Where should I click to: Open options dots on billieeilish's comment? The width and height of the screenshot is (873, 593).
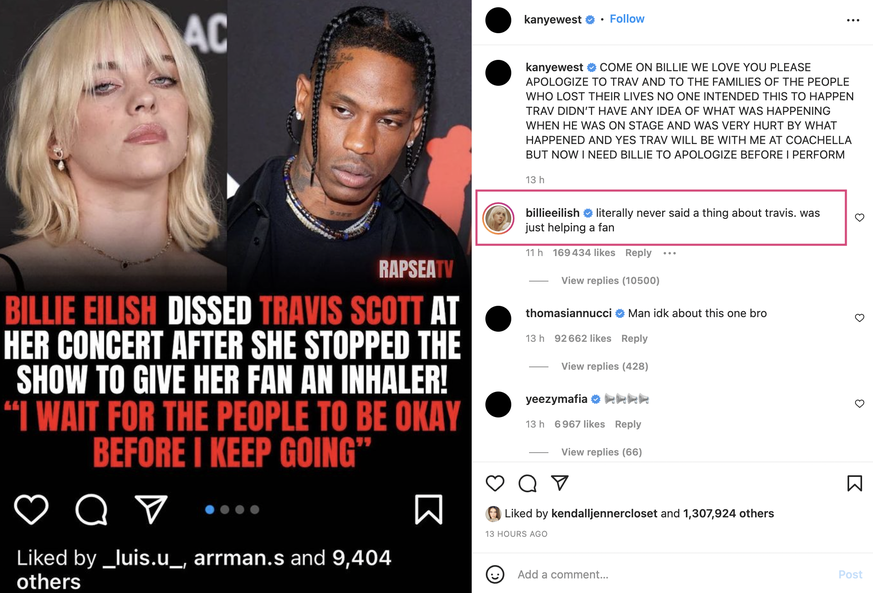click(669, 253)
